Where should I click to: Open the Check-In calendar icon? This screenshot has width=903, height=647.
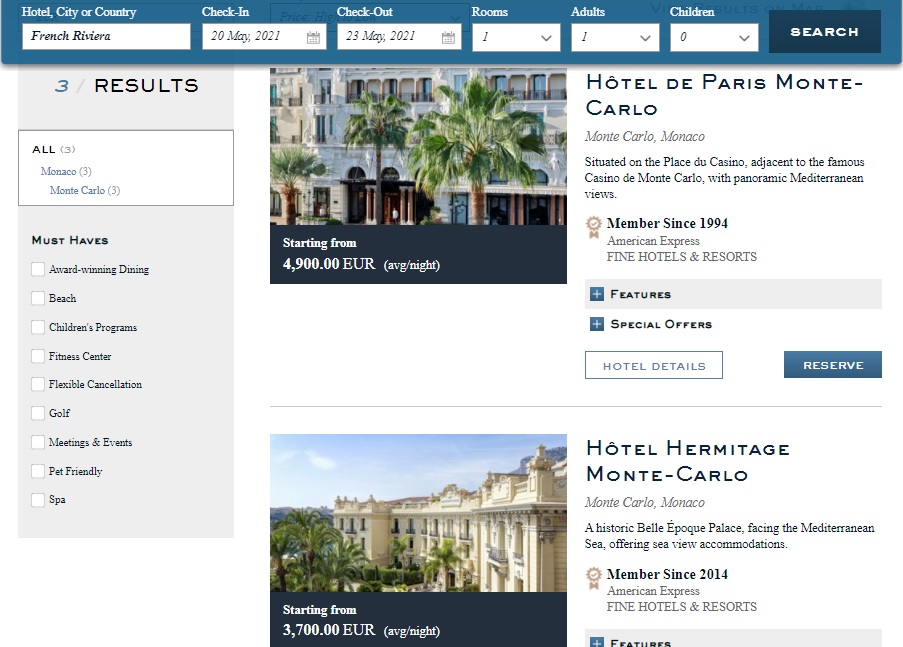(313, 38)
